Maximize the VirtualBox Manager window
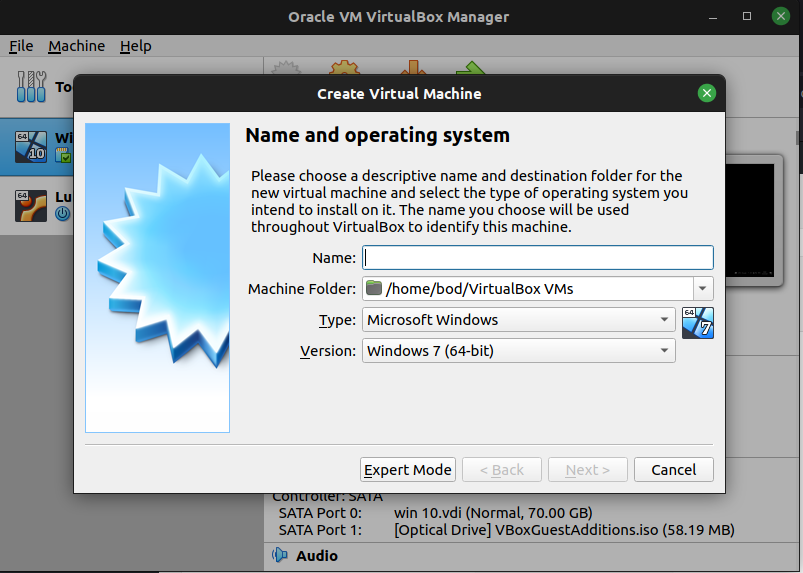This screenshot has width=803, height=573. click(x=747, y=16)
